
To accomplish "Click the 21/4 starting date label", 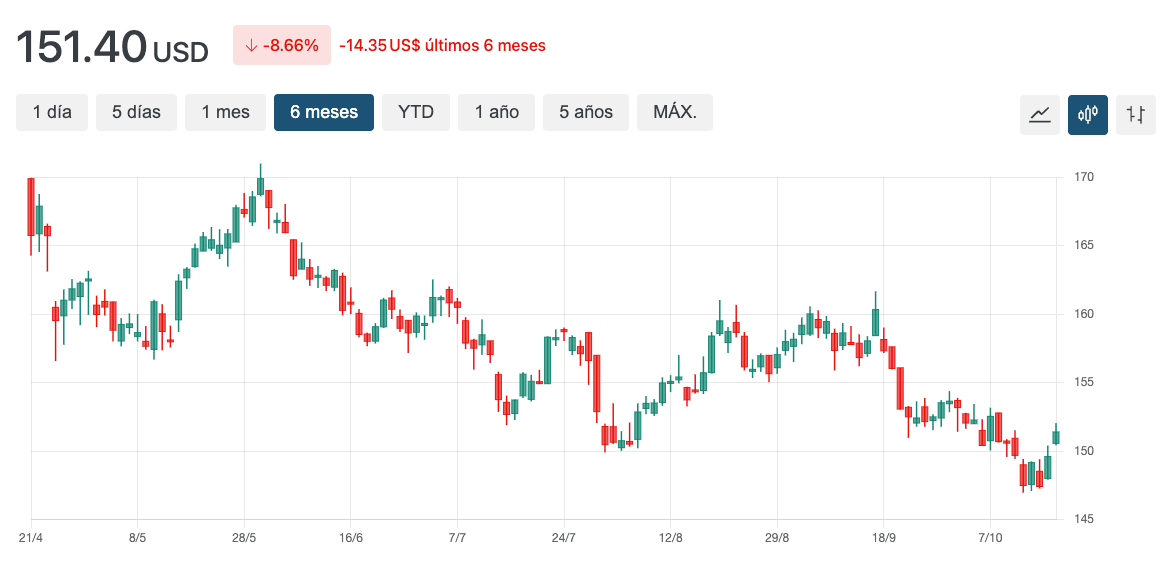I will click(x=31, y=538).
